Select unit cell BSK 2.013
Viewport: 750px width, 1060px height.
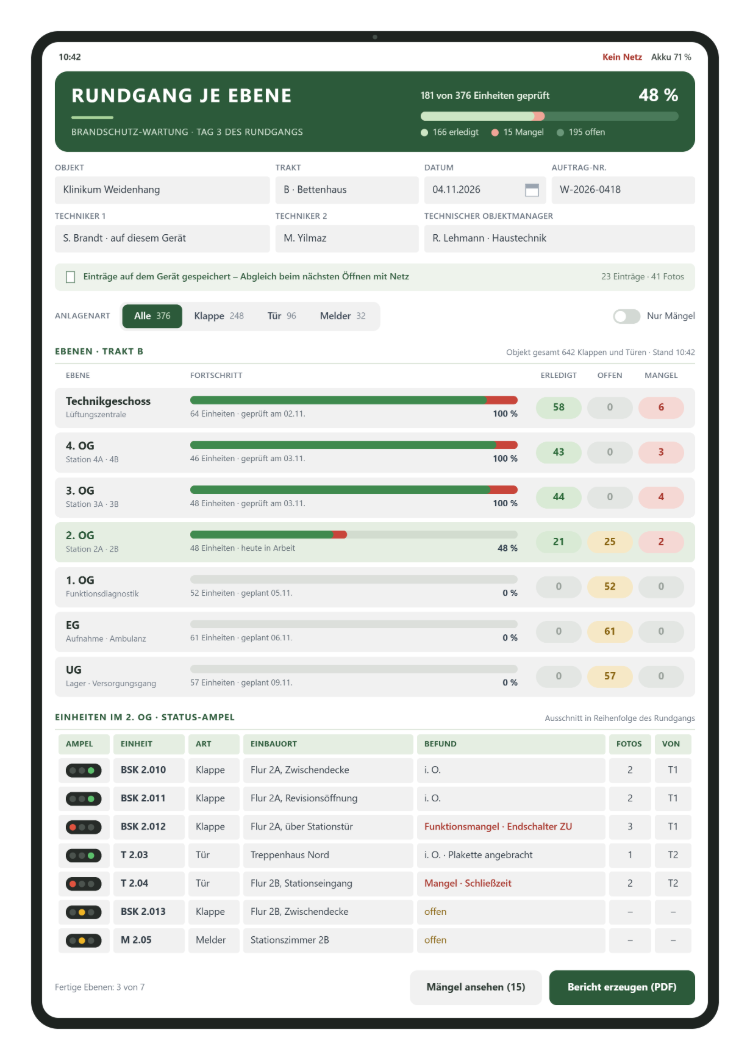[x=149, y=912]
